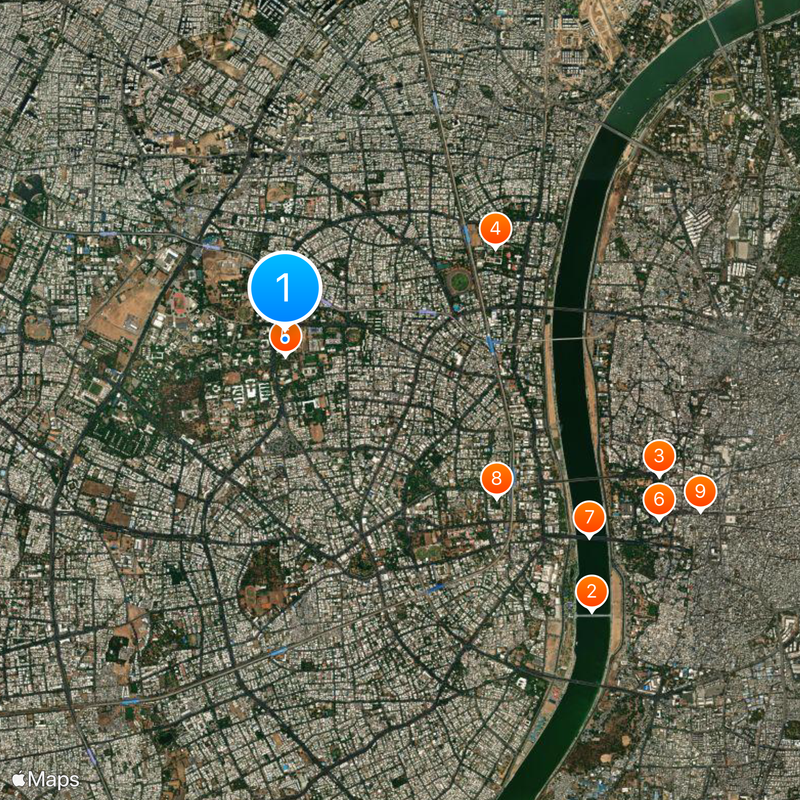Click the orange map pin numbered 2
Screen dimensions: 800x800
click(591, 593)
